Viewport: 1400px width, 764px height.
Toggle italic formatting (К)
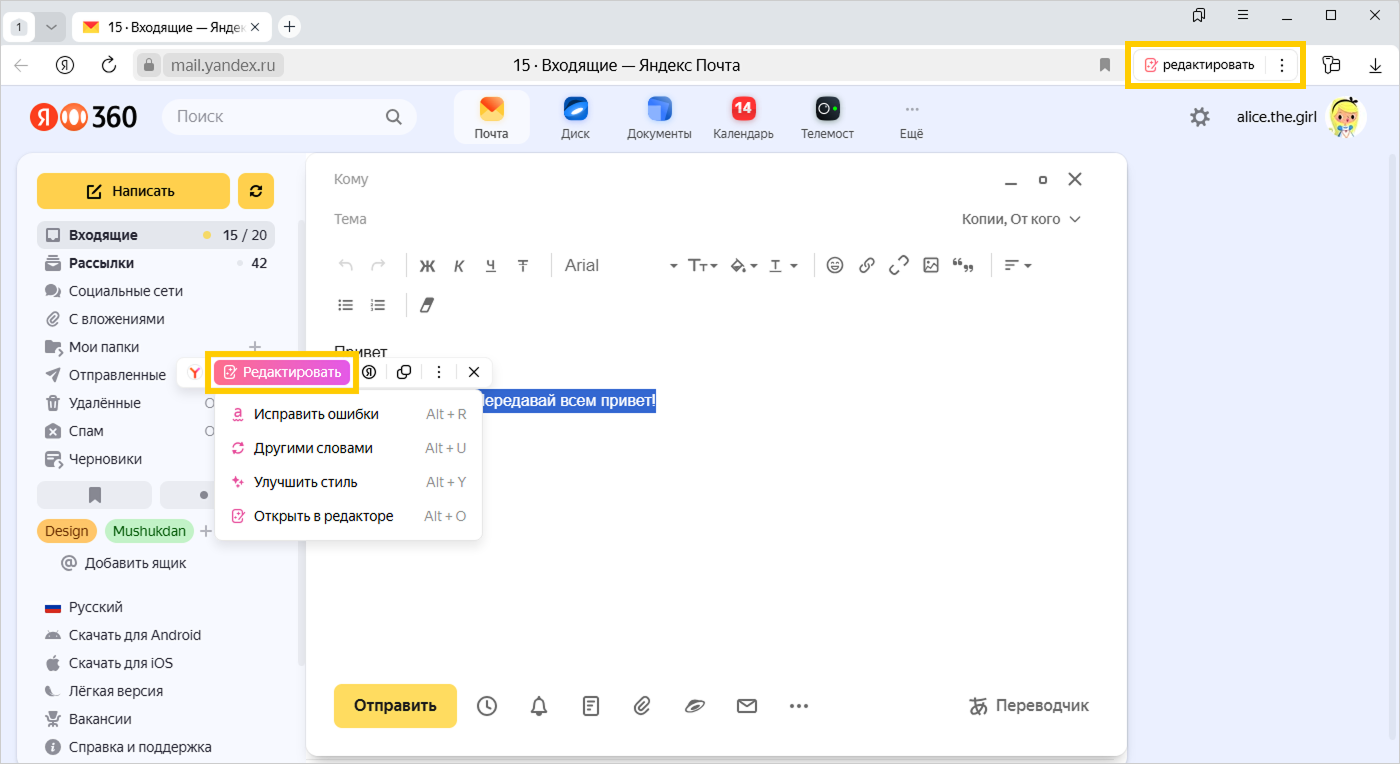click(459, 265)
